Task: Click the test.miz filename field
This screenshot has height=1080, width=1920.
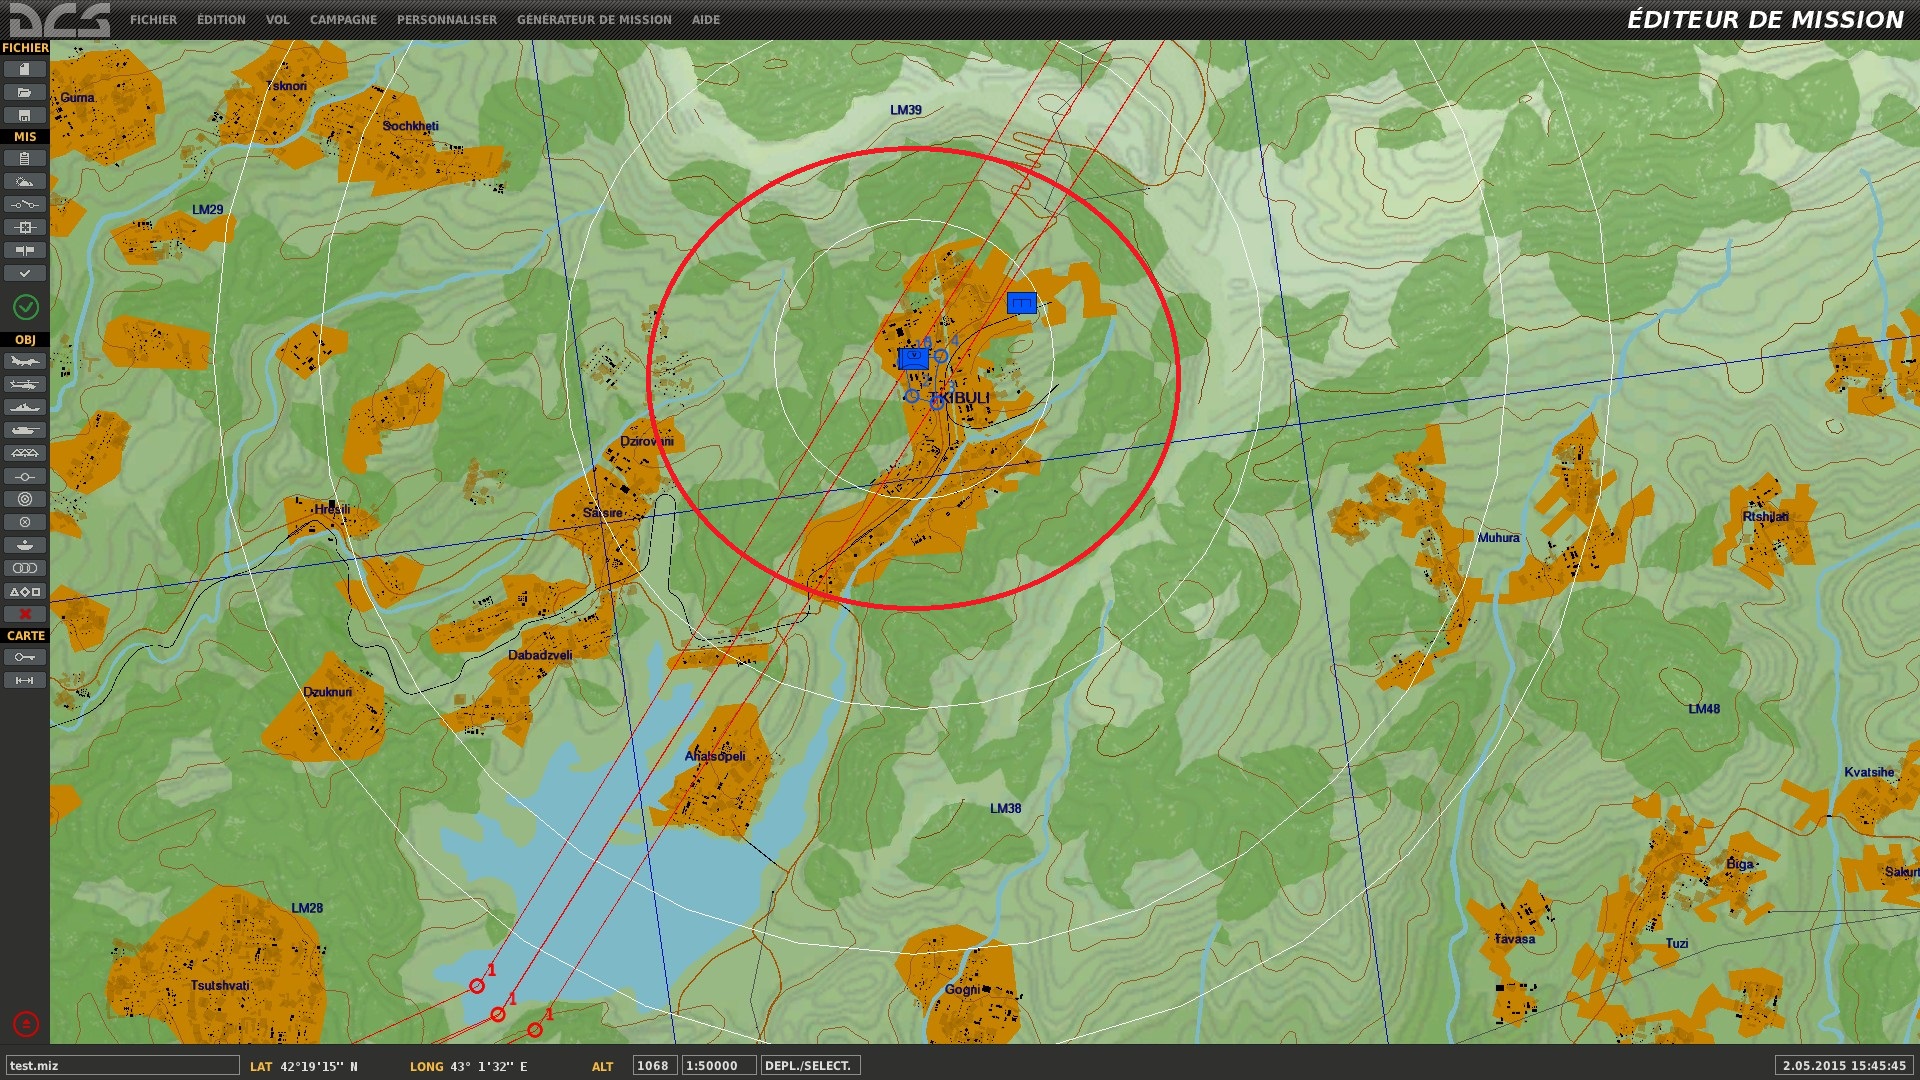Action: point(123,1066)
